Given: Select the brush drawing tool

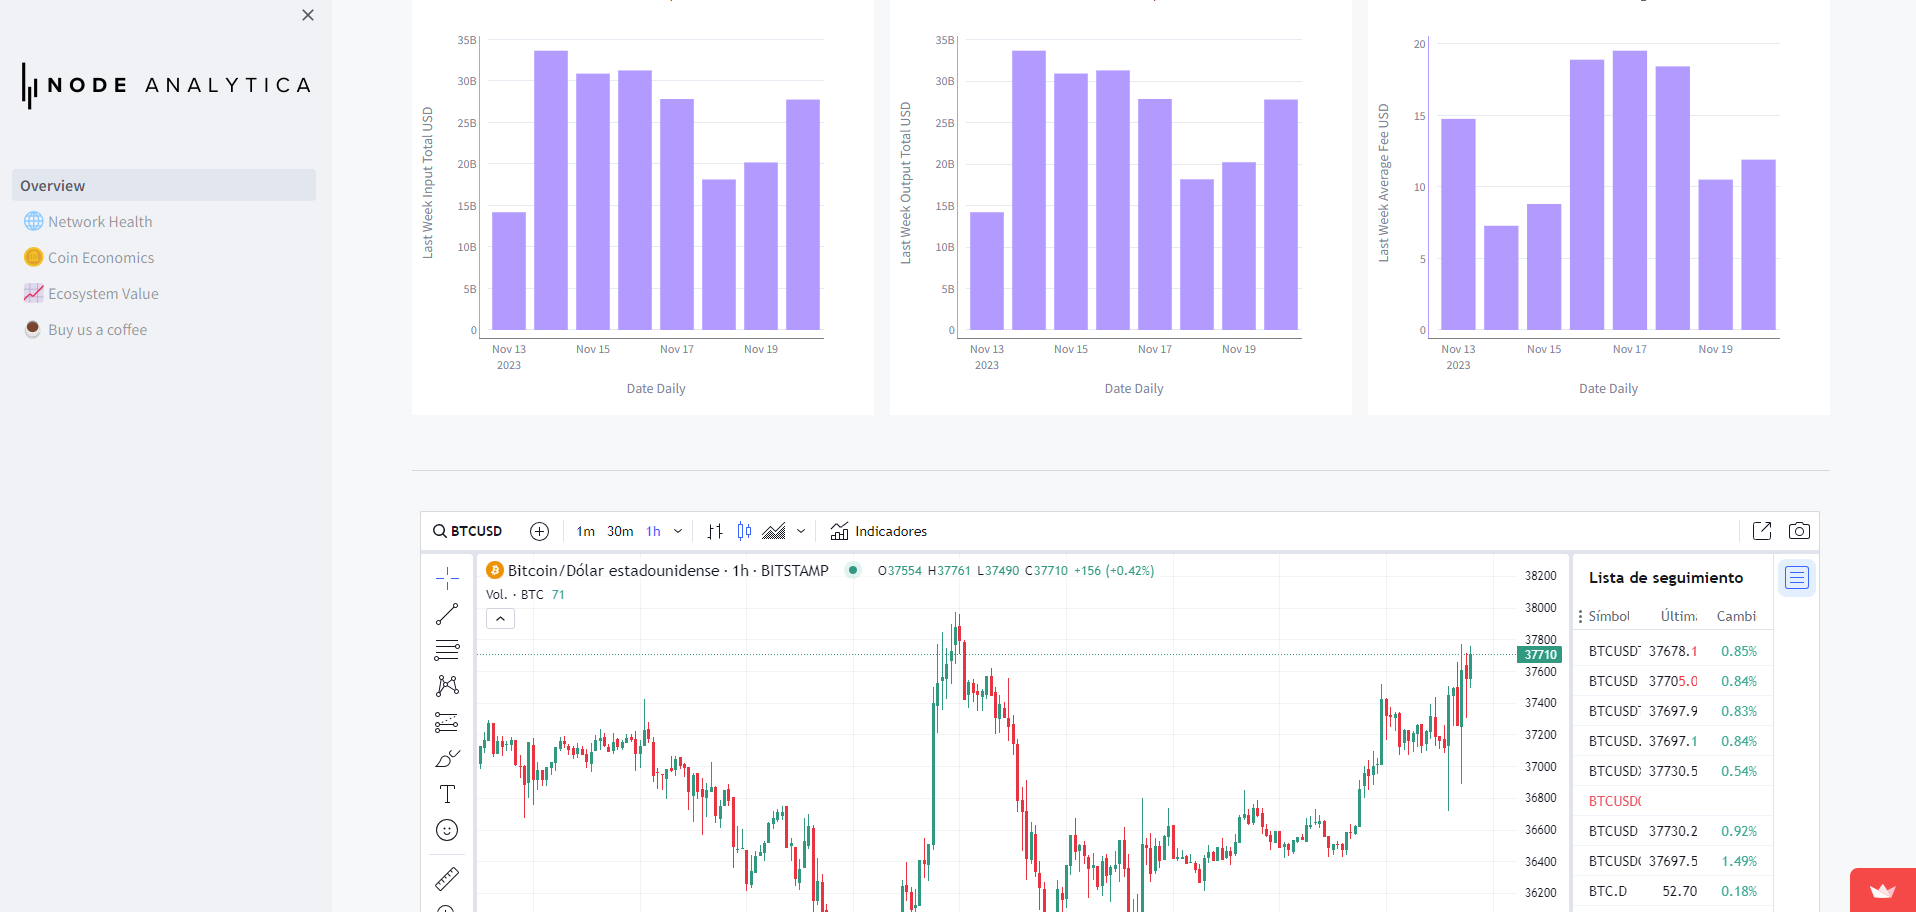Looking at the screenshot, I should point(447,759).
